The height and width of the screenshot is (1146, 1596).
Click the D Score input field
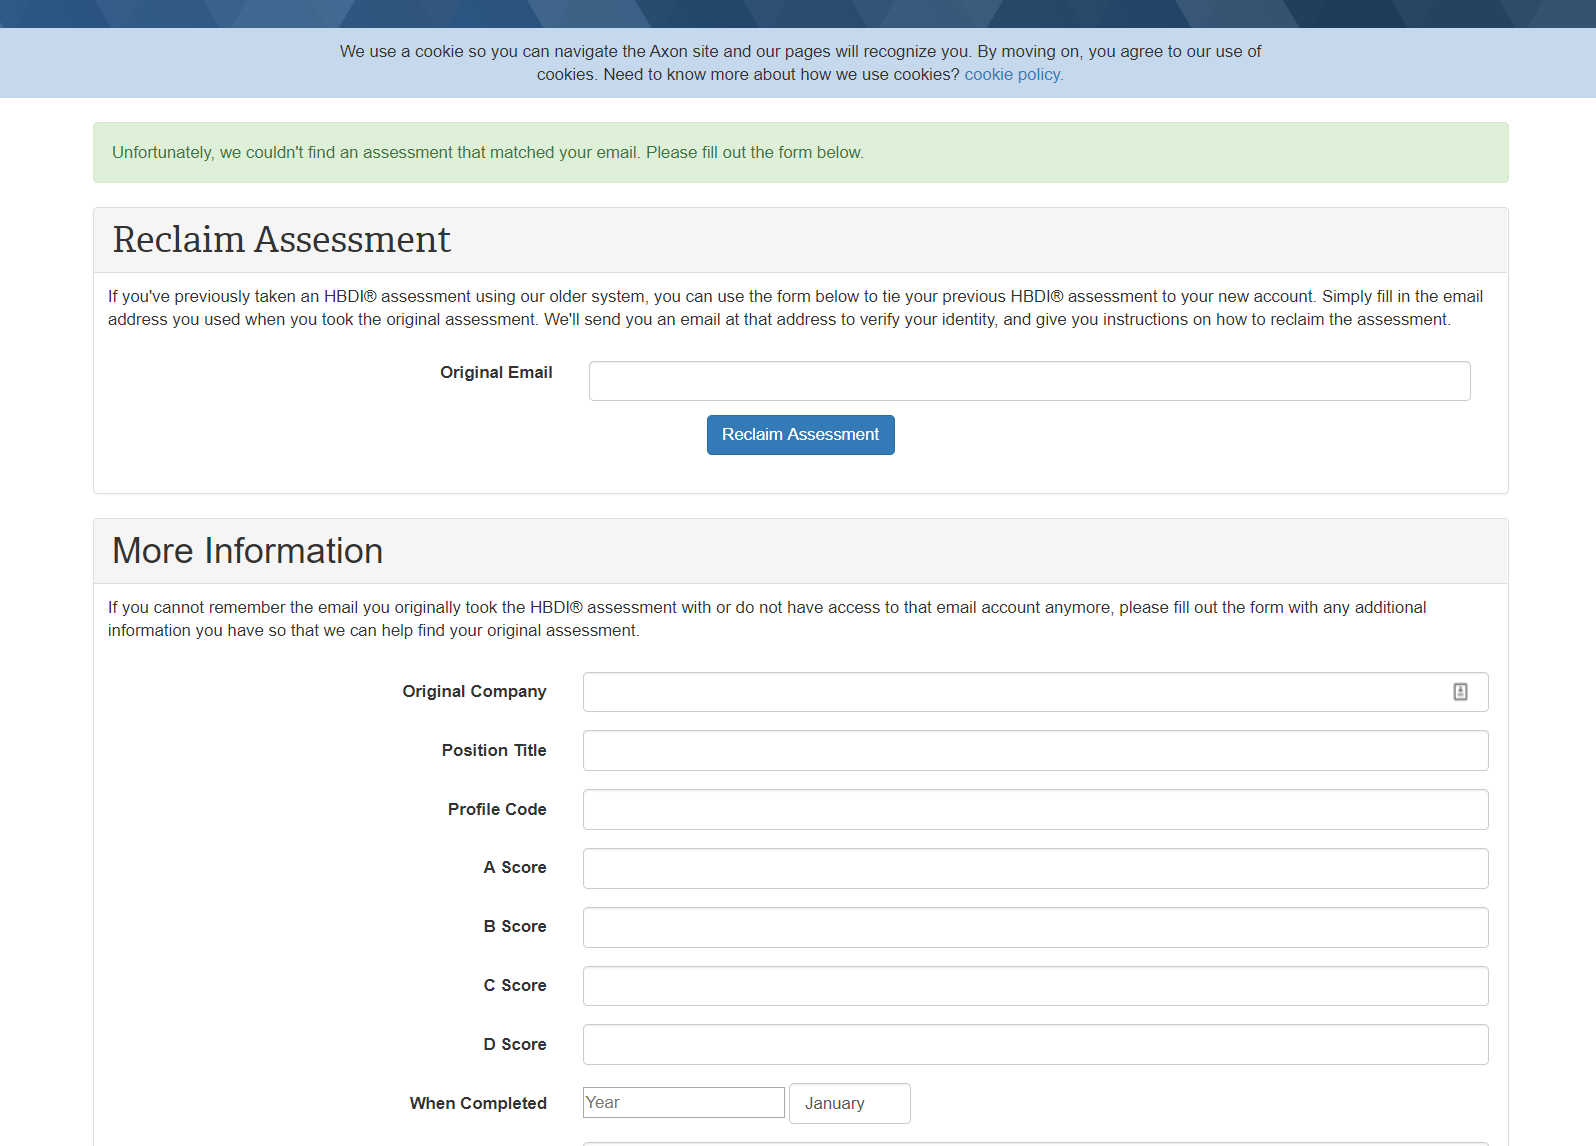coord(1035,1045)
